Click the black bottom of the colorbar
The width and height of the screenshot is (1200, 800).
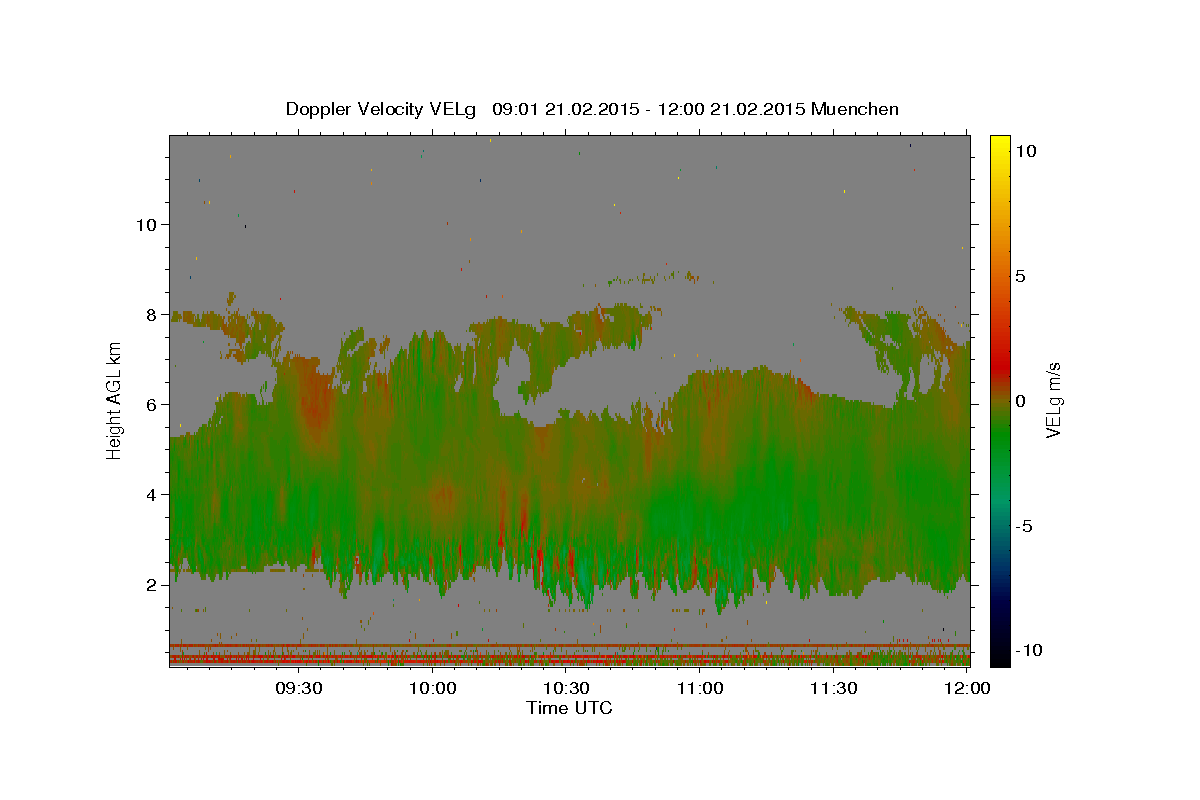pos(1000,656)
